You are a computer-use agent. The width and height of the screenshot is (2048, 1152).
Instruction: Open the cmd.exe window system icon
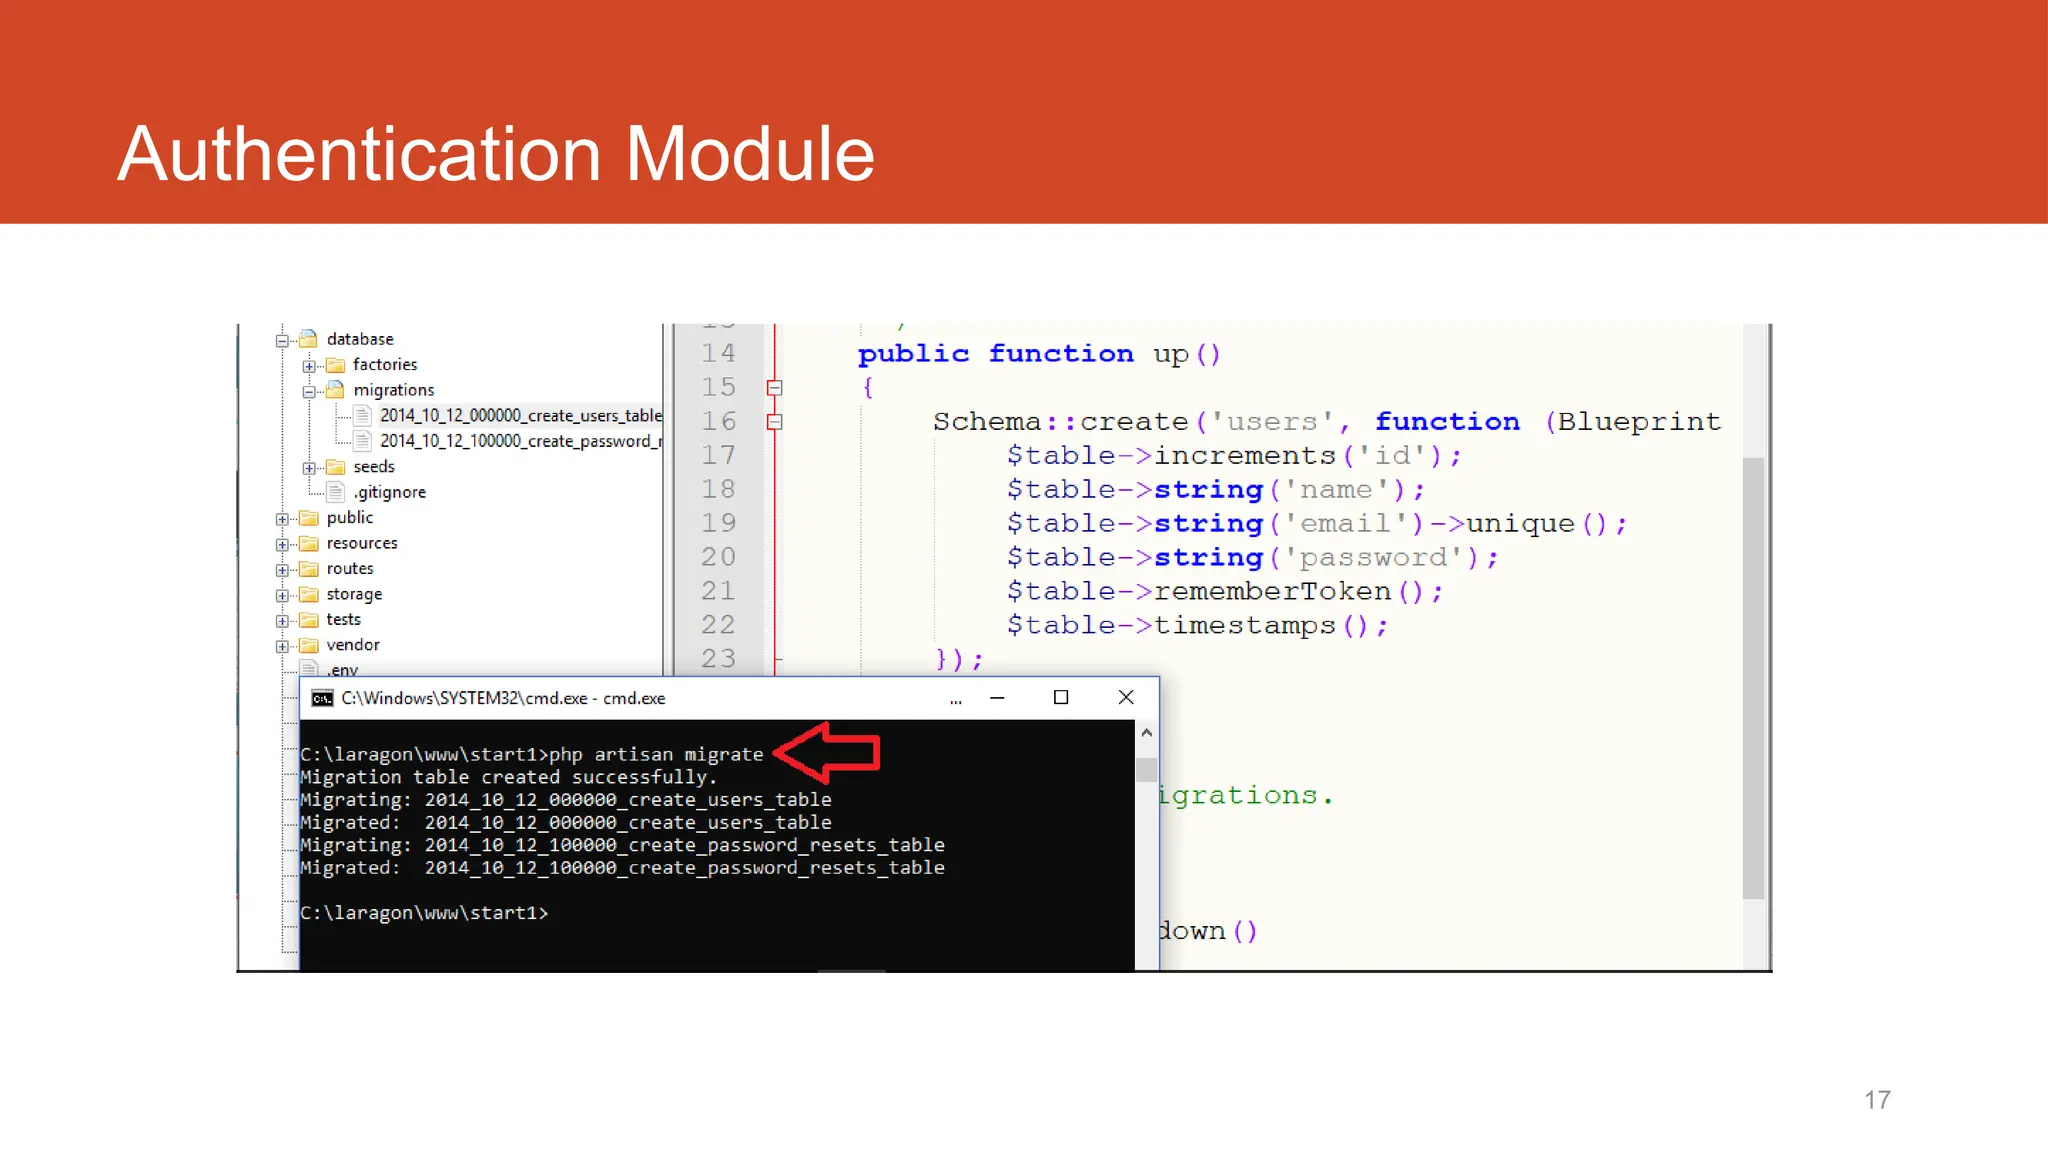pos(322,698)
